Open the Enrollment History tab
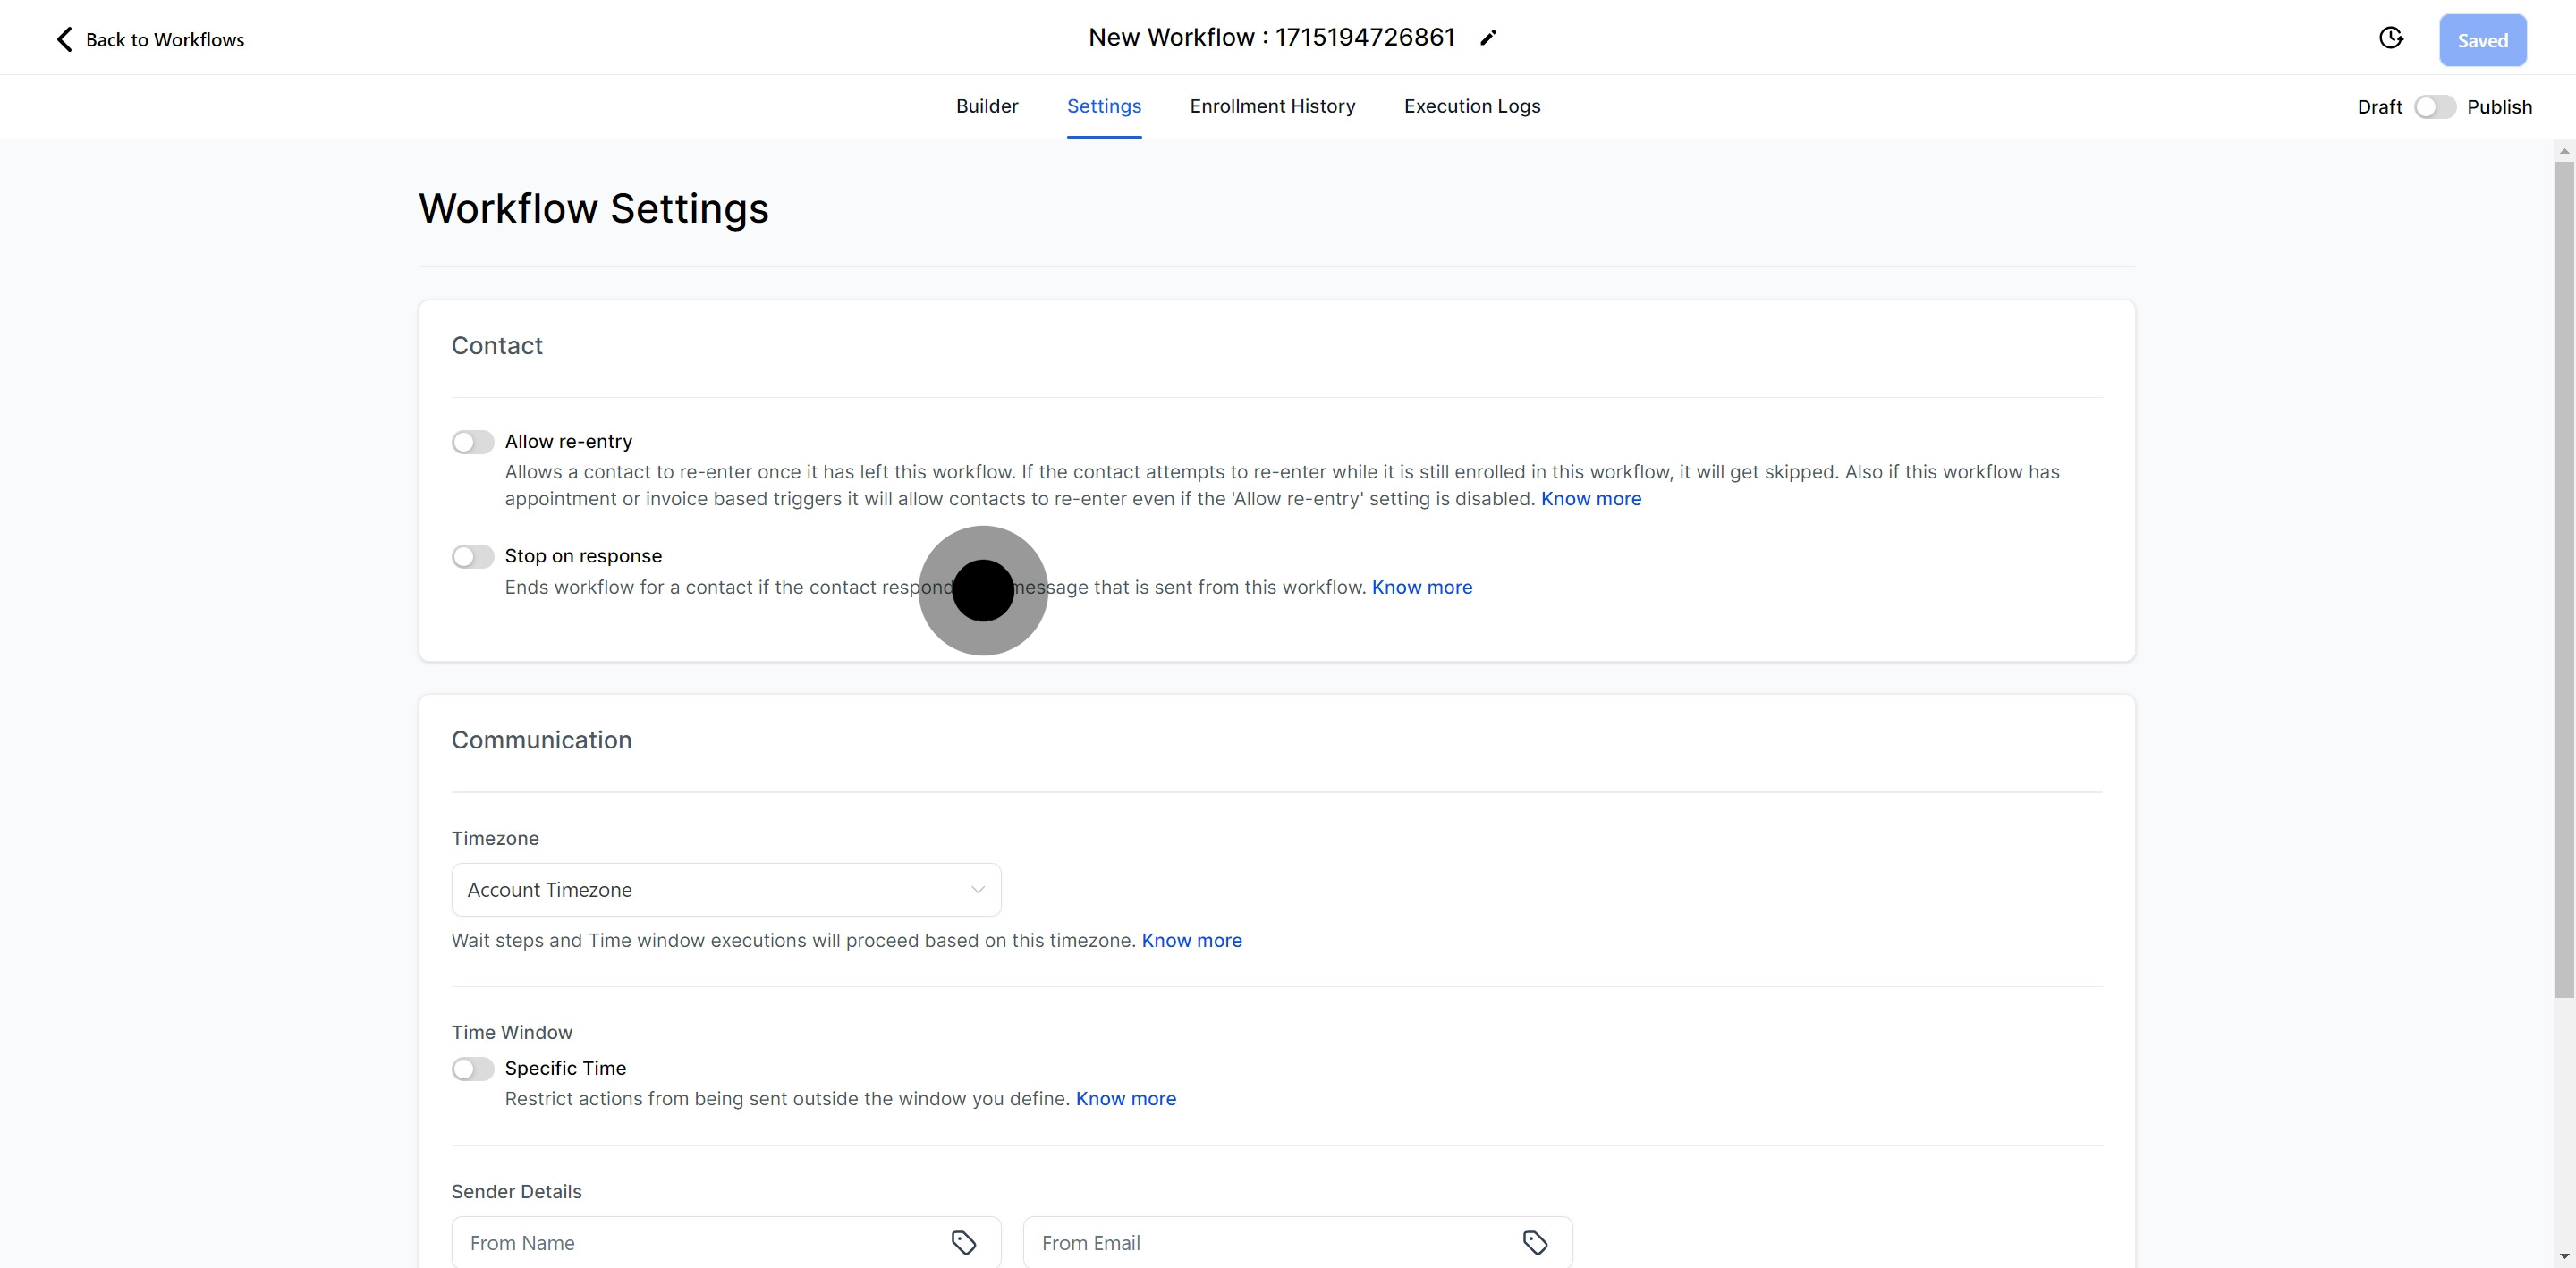 1272,106
